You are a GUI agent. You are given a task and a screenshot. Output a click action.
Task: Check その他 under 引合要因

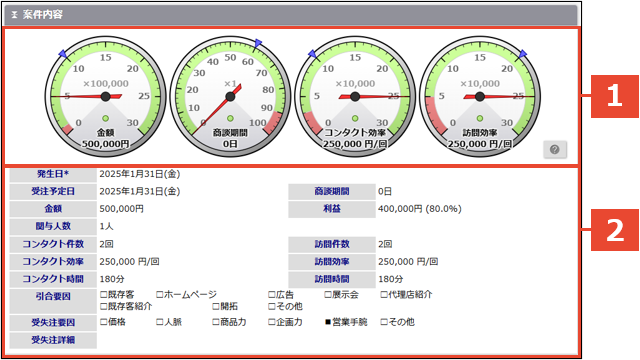(271, 306)
